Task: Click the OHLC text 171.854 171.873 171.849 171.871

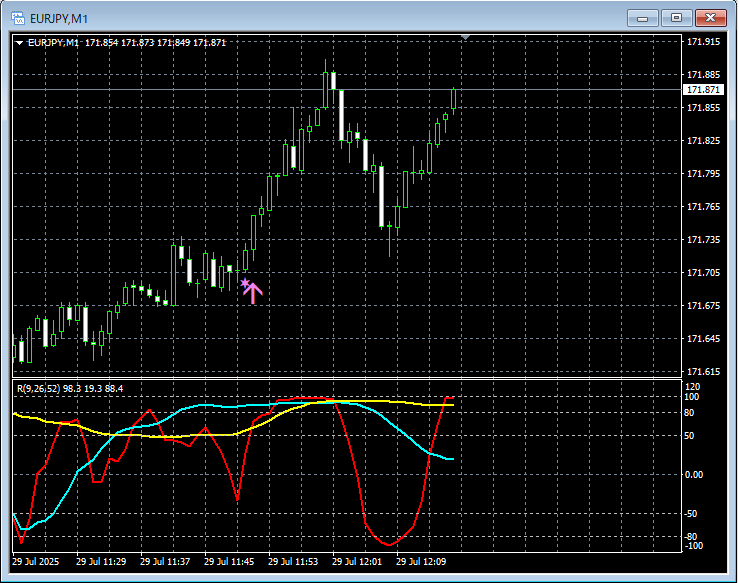Action: [x=156, y=43]
